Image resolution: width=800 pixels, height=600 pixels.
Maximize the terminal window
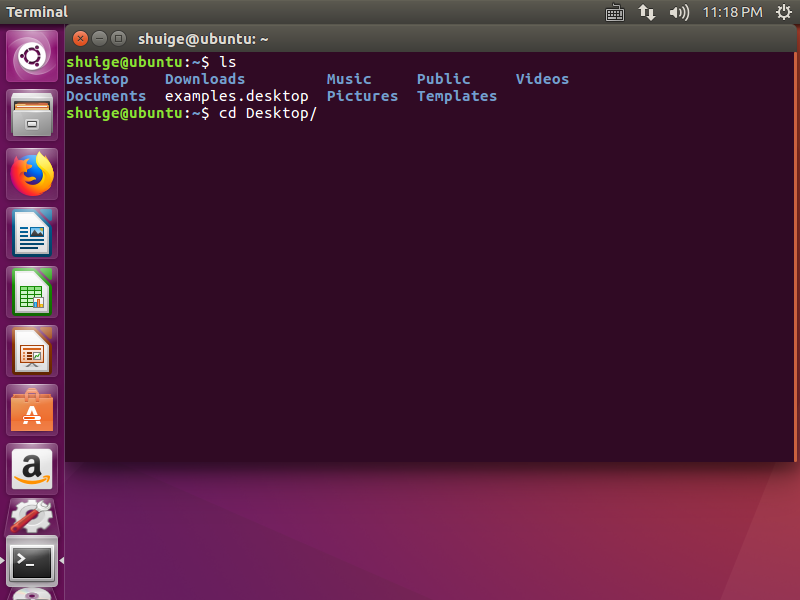(118, 38)
